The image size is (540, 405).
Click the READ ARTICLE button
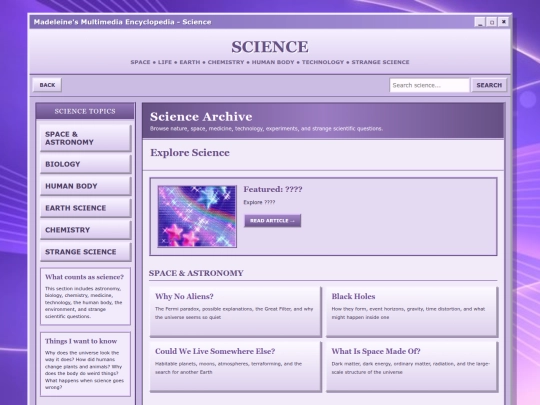[272, 221]
